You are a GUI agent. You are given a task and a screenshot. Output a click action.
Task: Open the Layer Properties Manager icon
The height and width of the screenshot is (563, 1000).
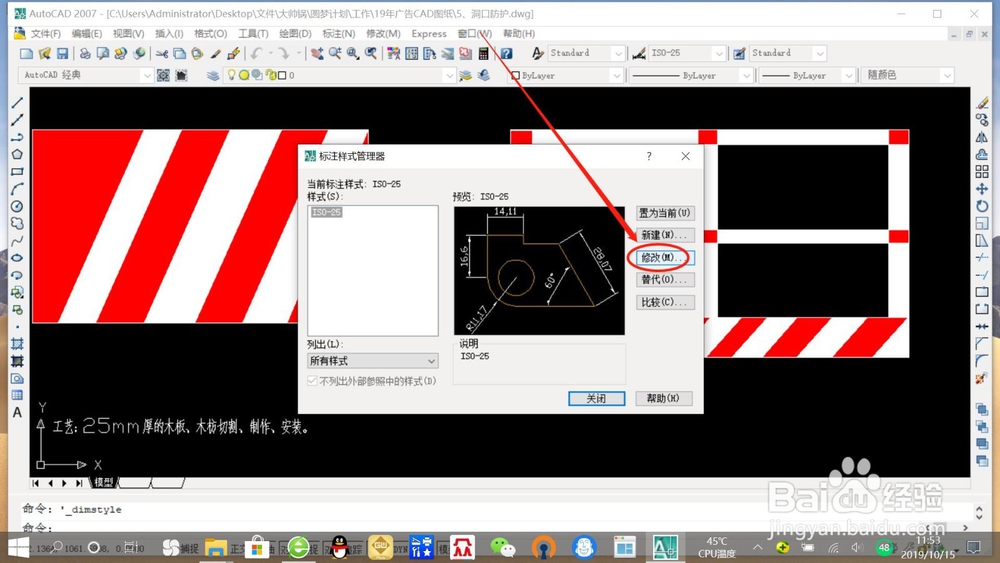213,75
